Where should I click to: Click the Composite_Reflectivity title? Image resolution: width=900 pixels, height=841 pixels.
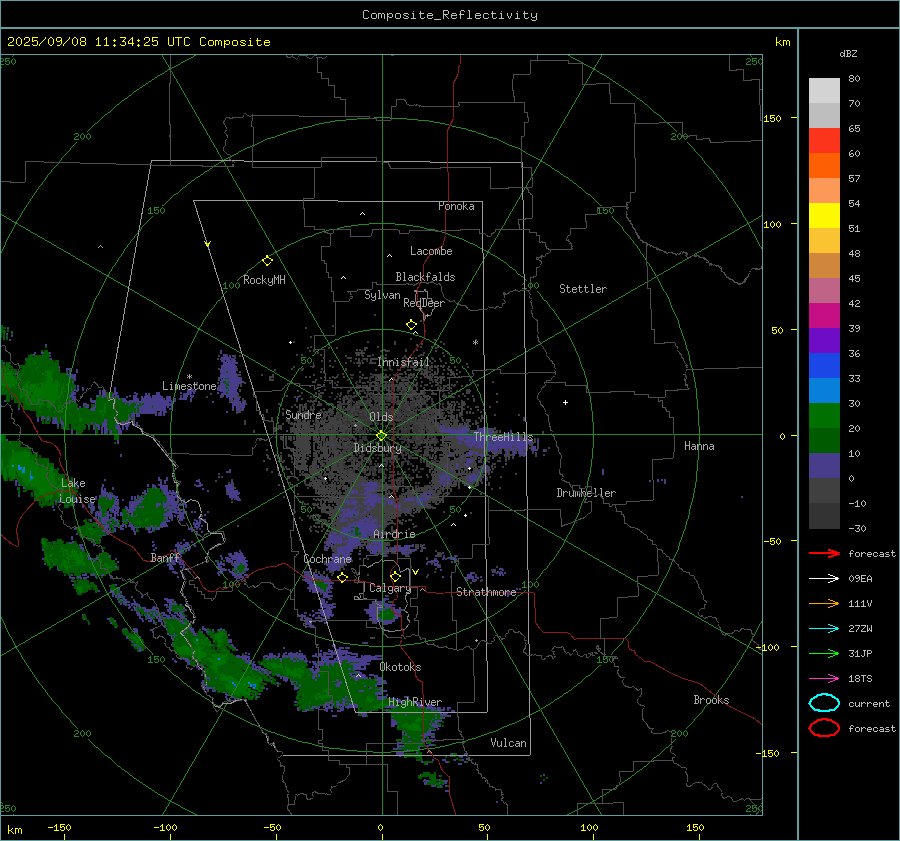450,15
